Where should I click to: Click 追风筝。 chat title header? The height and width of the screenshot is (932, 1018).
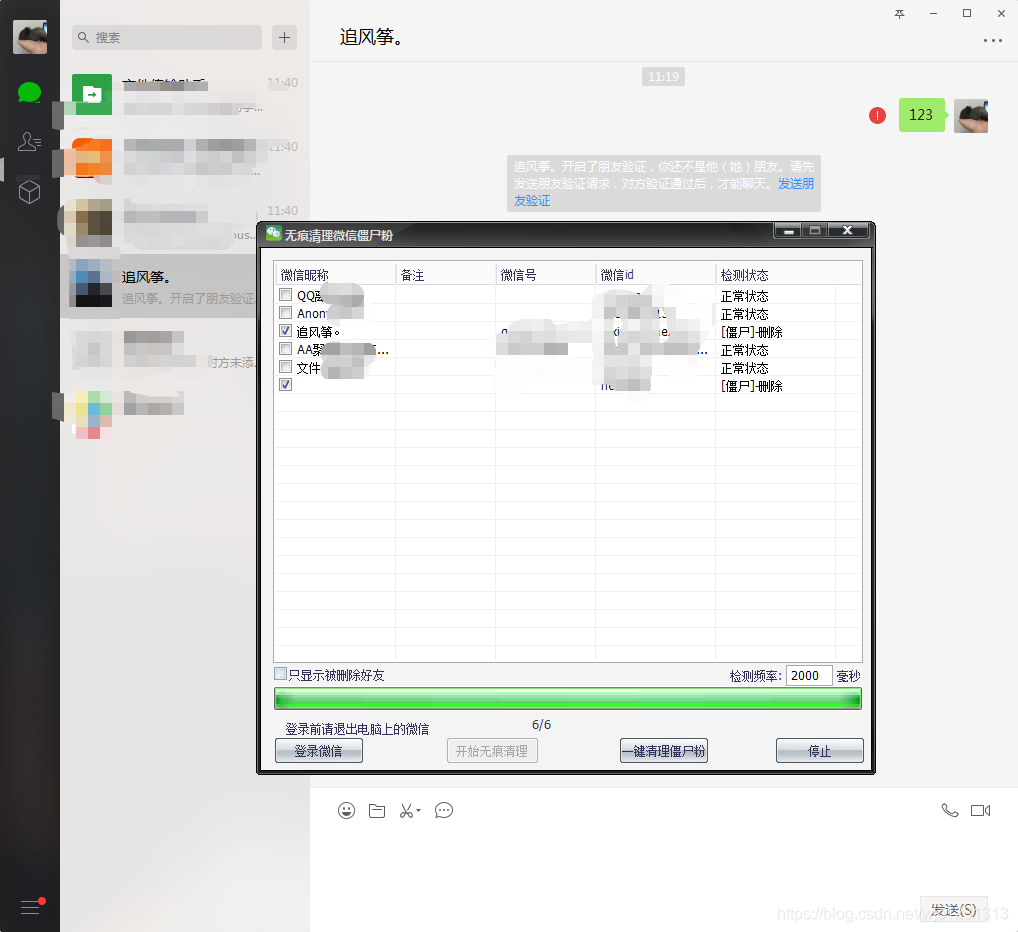[x=371, y=38]
